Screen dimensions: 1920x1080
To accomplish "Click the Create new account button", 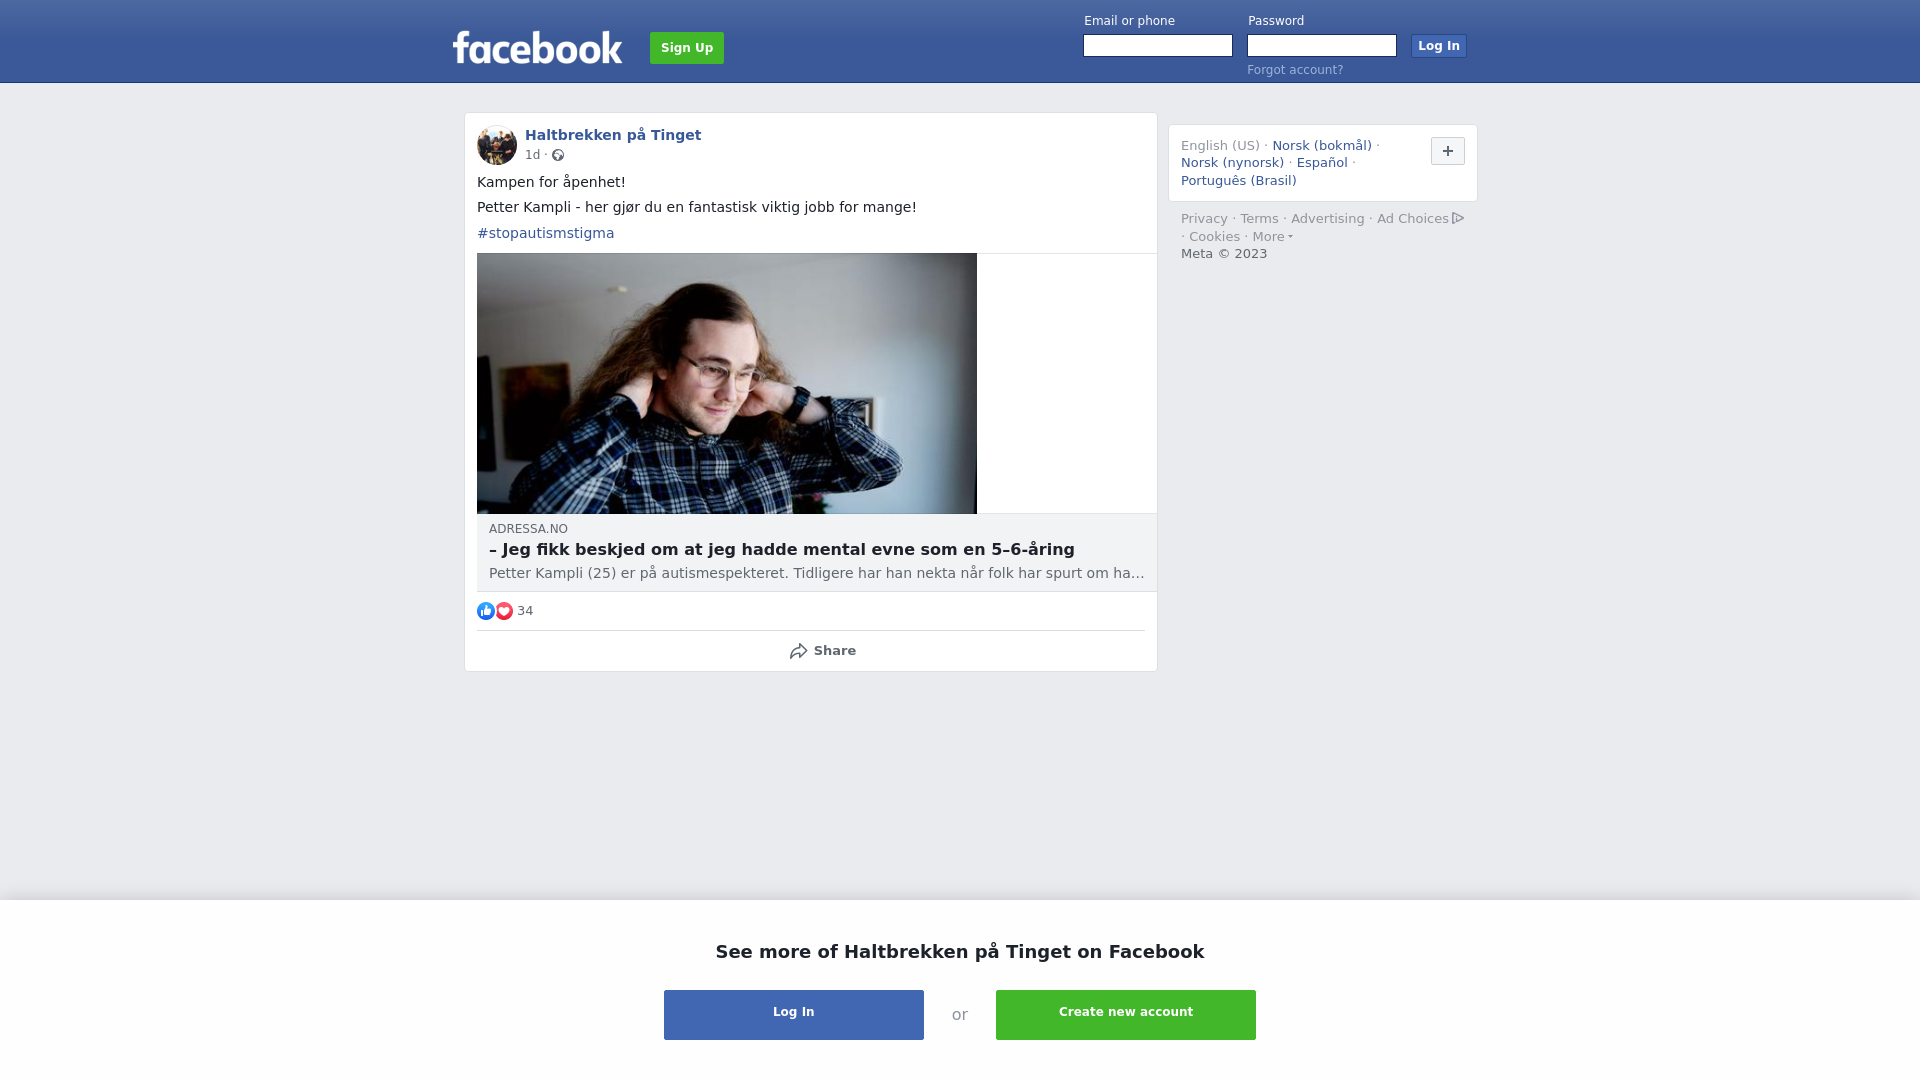I will coord(1126,1015).
